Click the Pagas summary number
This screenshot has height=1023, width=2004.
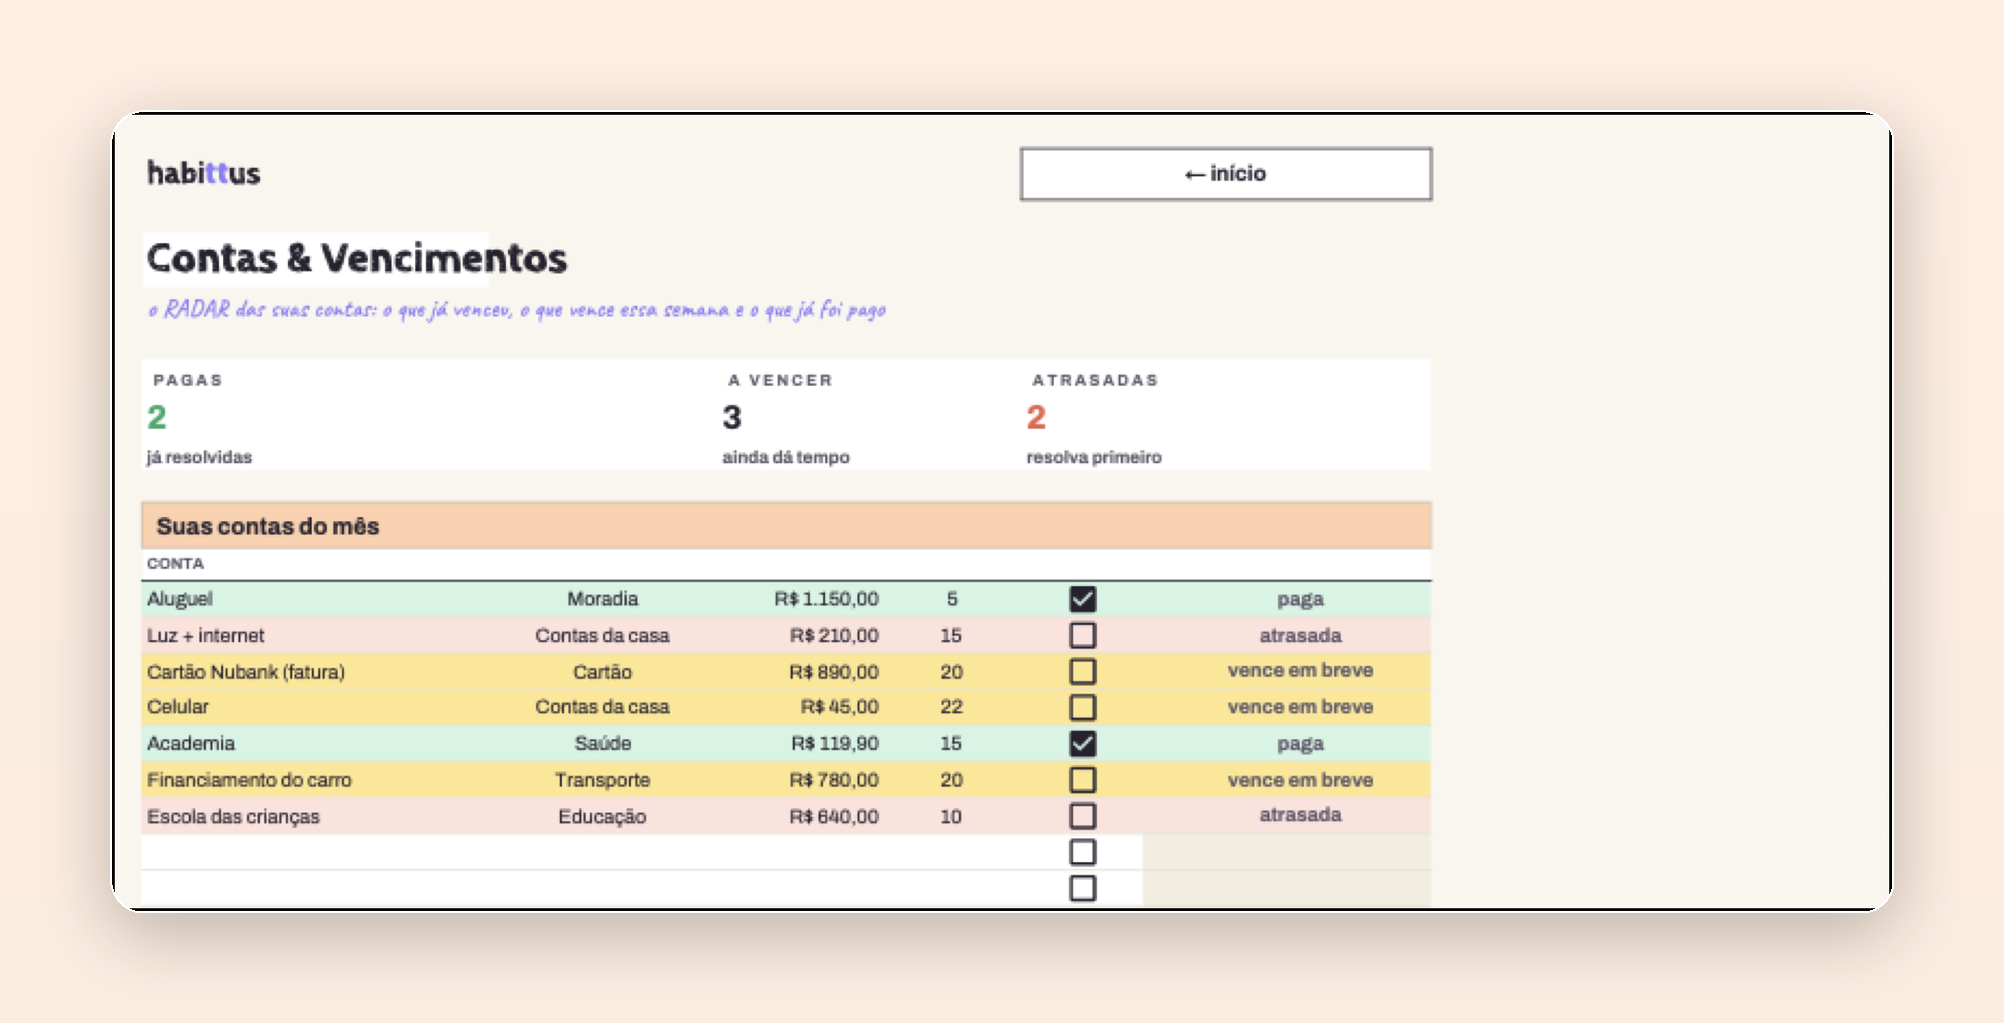pyautogui.click(x=157, y=417)
